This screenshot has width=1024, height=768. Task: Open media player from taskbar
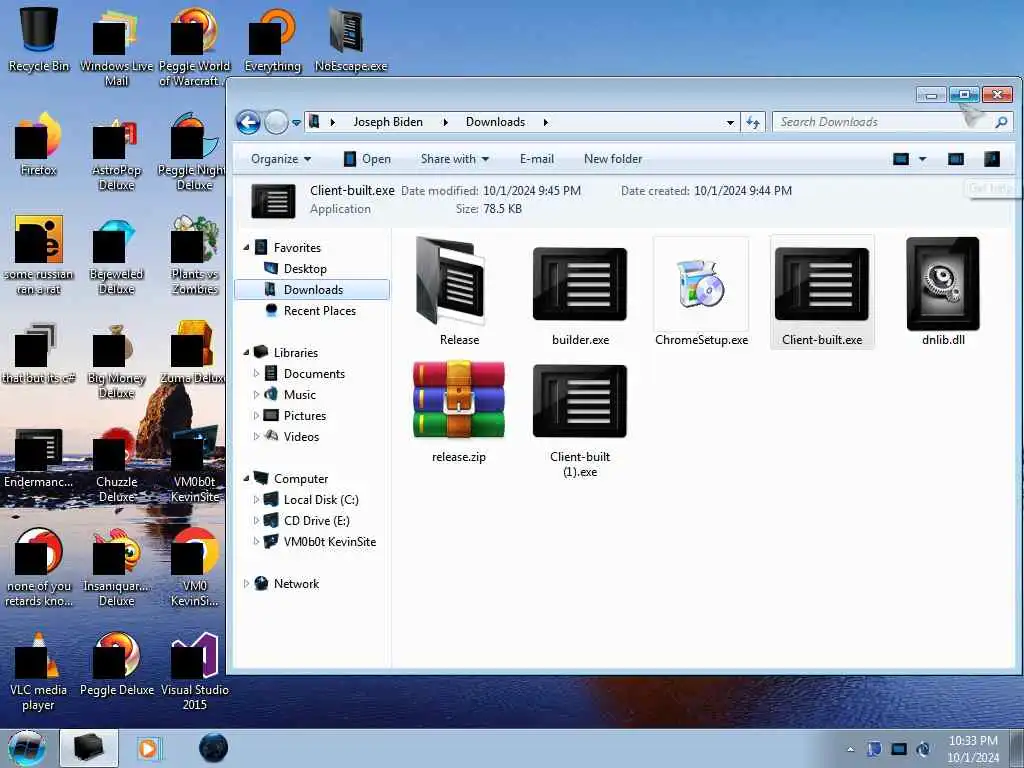148,748
